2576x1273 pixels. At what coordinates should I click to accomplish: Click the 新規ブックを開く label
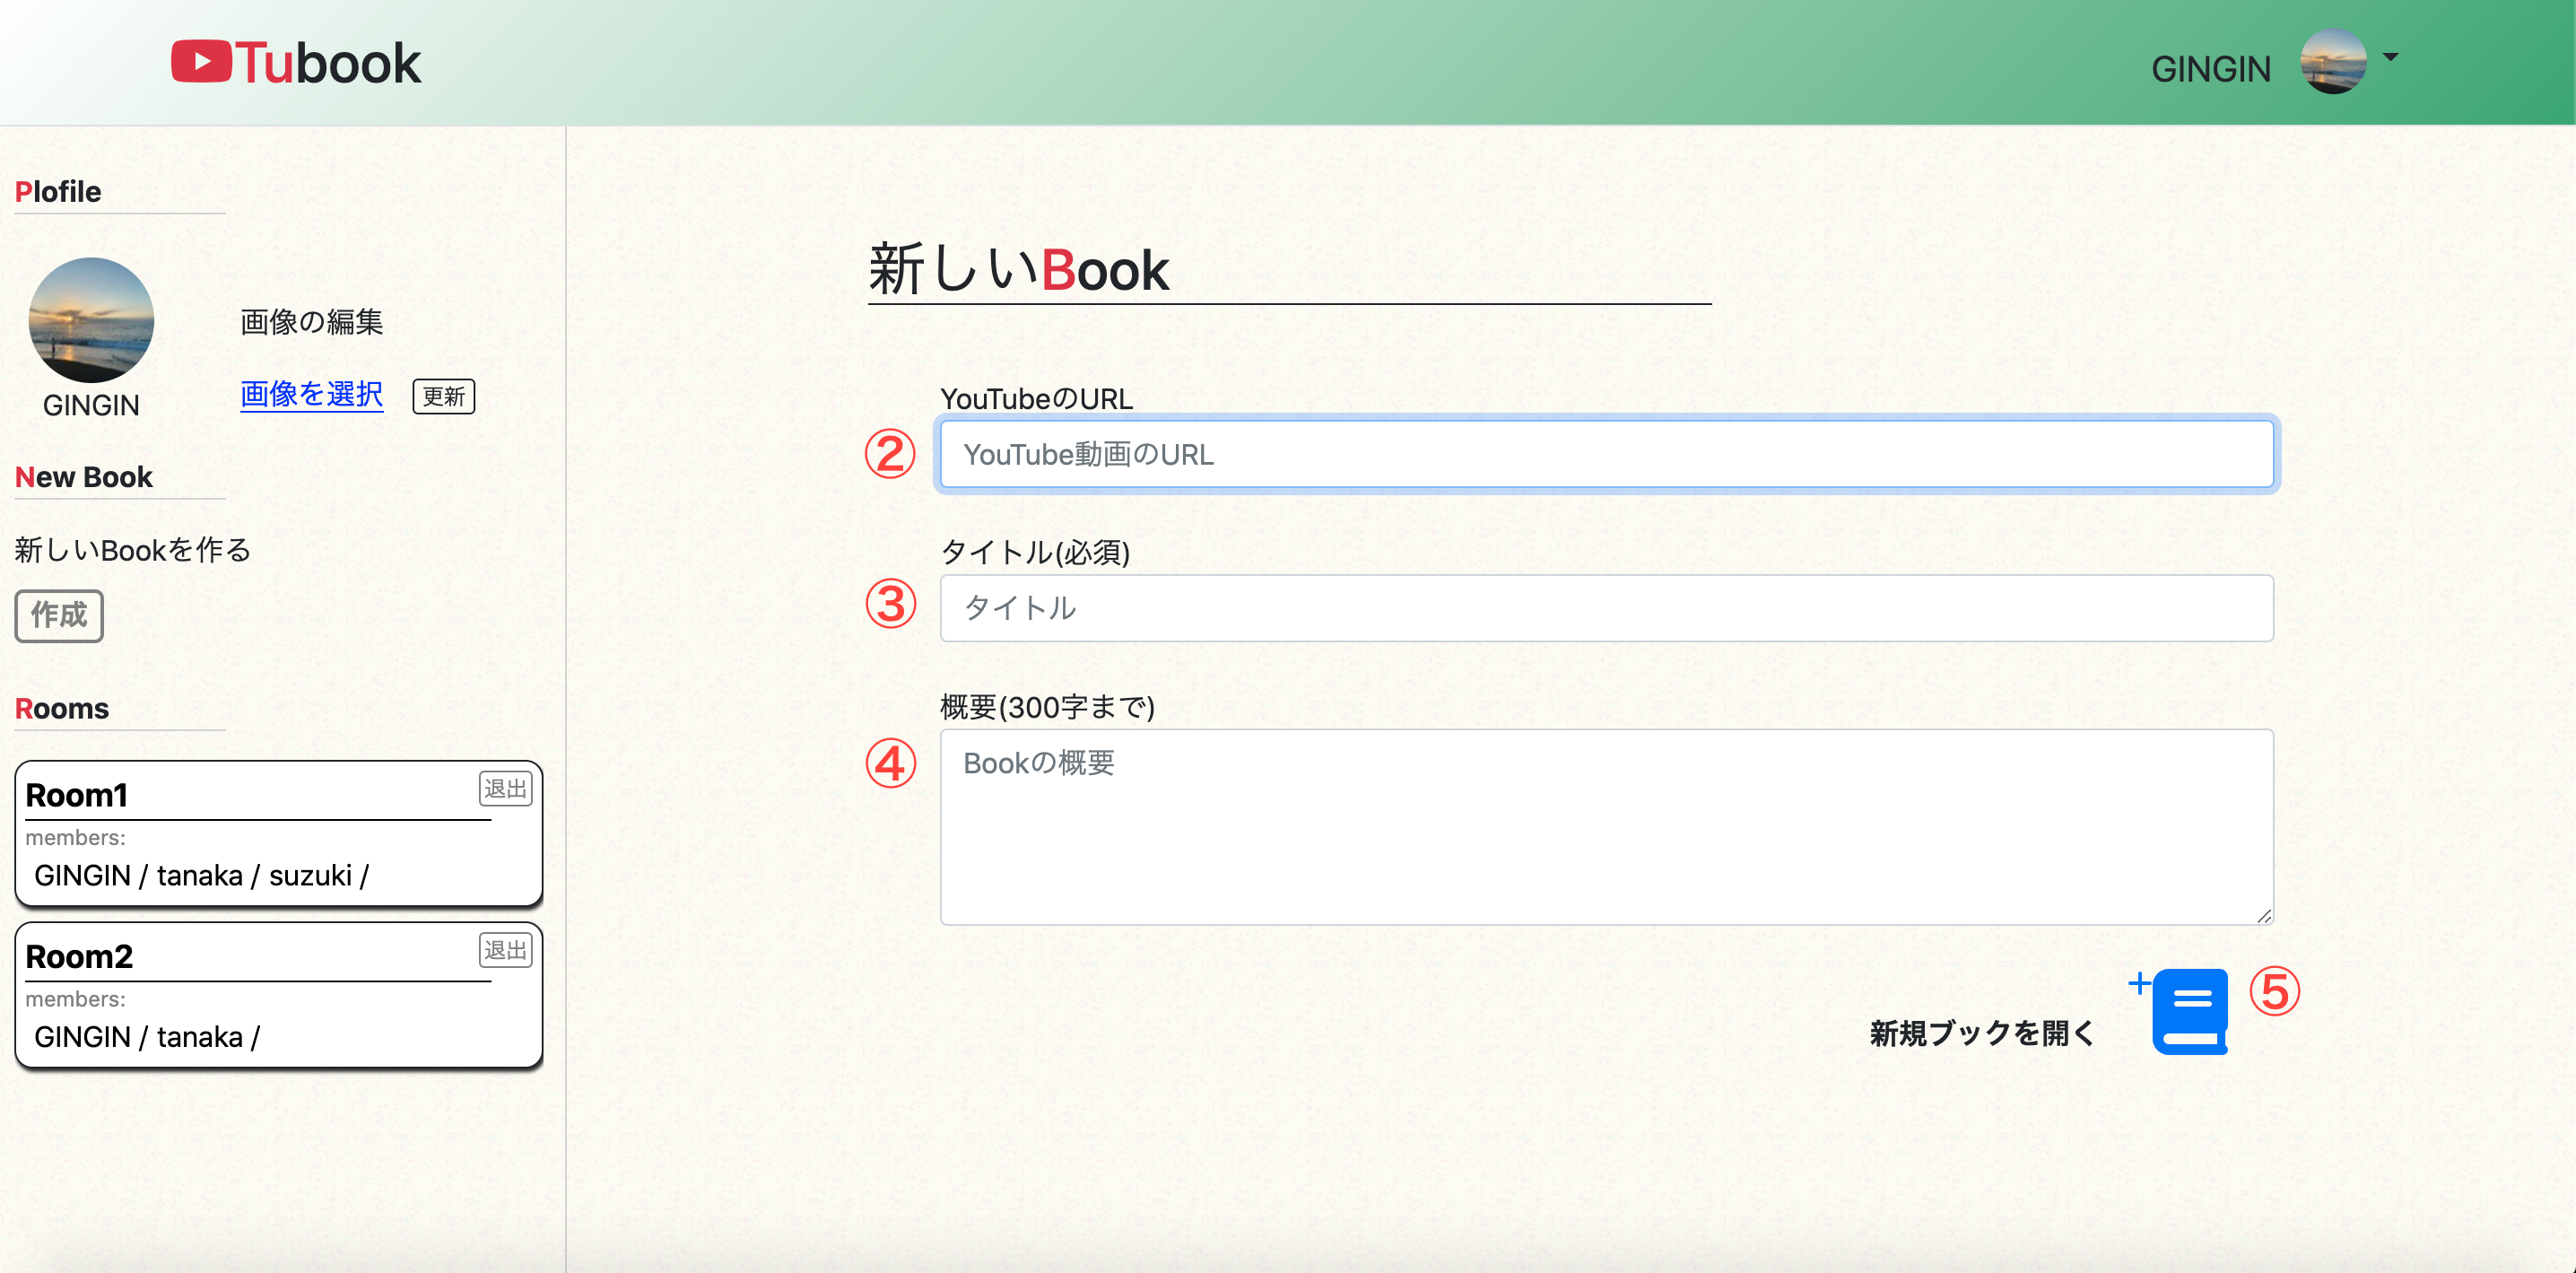pyautogui.click(x=1982, y=1032)
